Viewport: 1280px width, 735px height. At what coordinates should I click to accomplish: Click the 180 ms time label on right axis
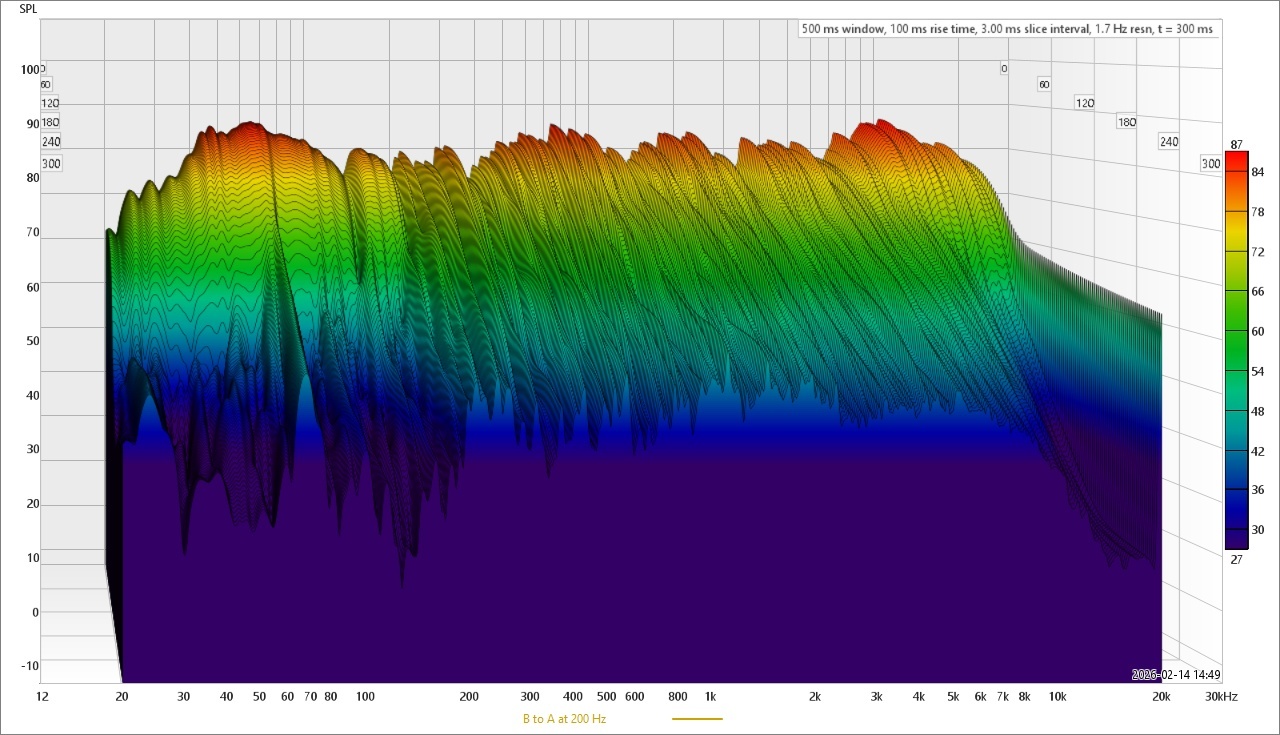[1126, 122]
